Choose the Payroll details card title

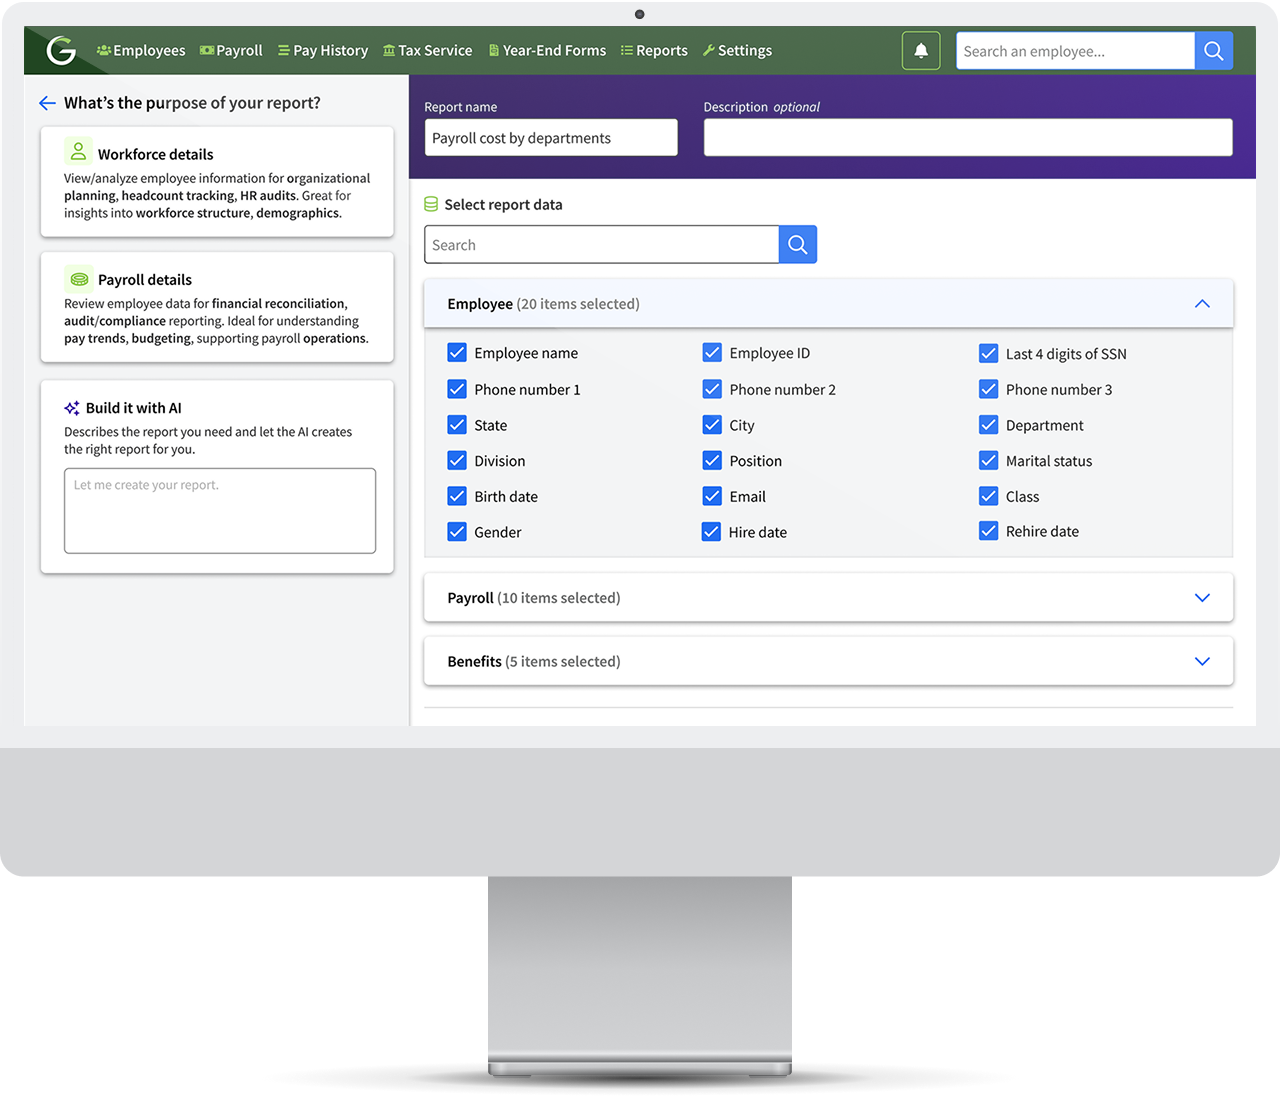pos(145,280)
